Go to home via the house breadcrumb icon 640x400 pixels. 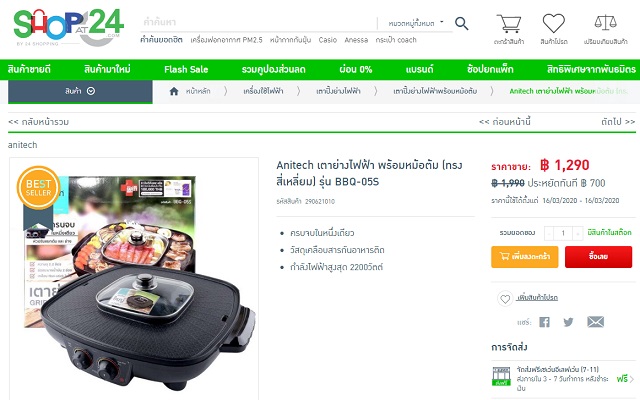(174, 91)
